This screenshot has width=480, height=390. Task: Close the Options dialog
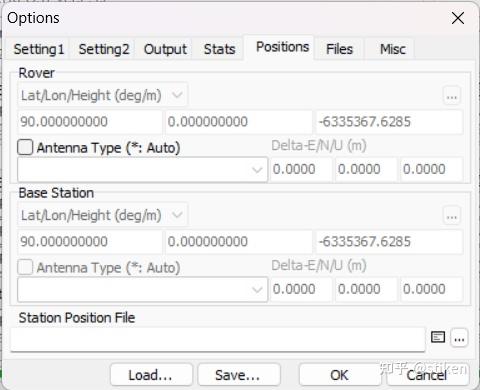click(458, 18)
